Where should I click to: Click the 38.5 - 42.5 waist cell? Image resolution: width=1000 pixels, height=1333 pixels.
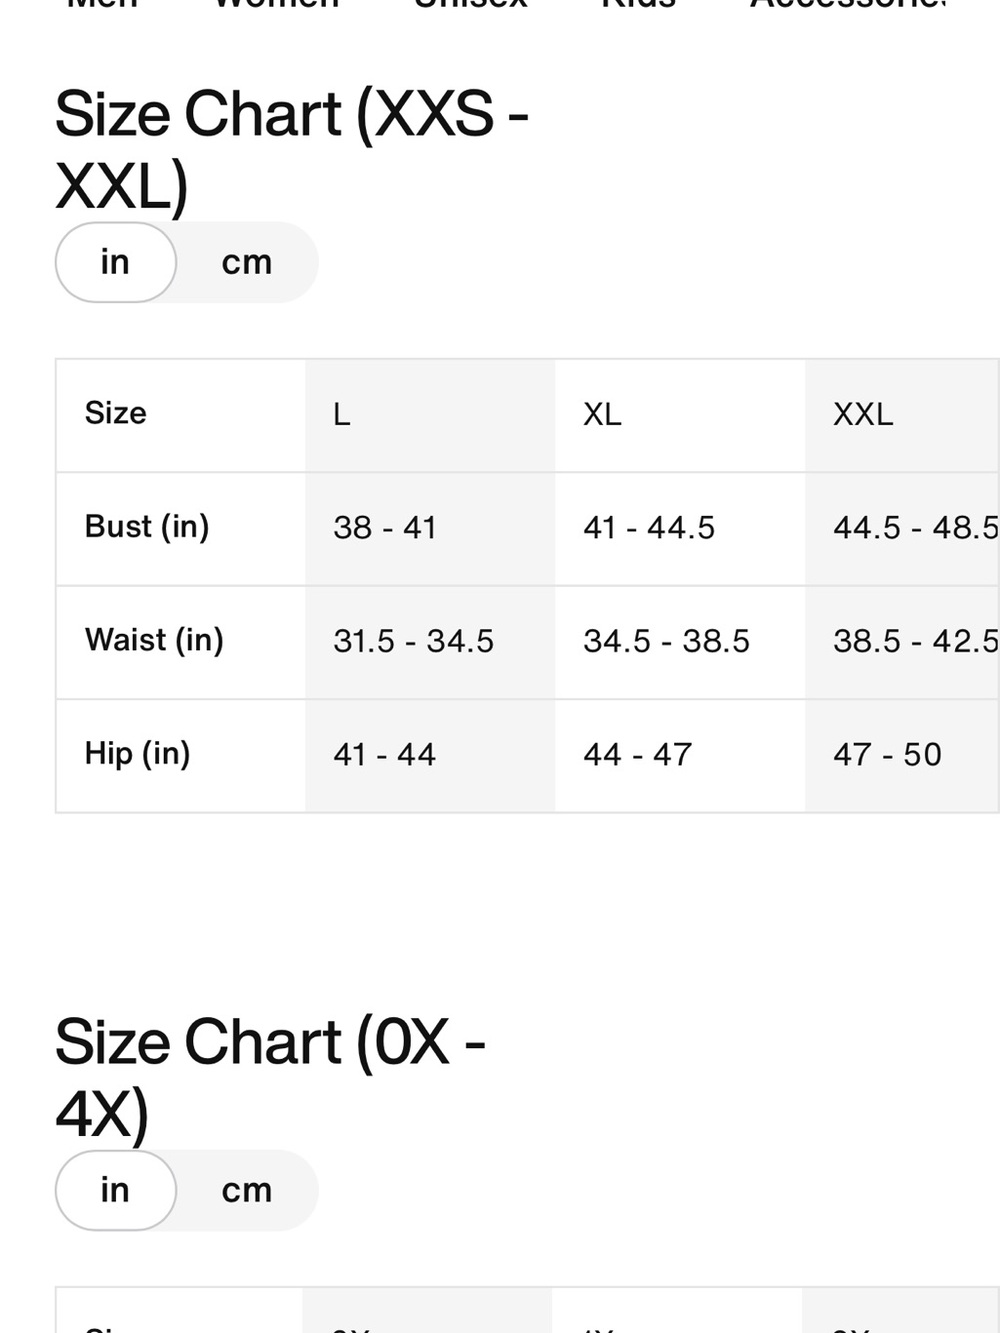coord(902,641)
